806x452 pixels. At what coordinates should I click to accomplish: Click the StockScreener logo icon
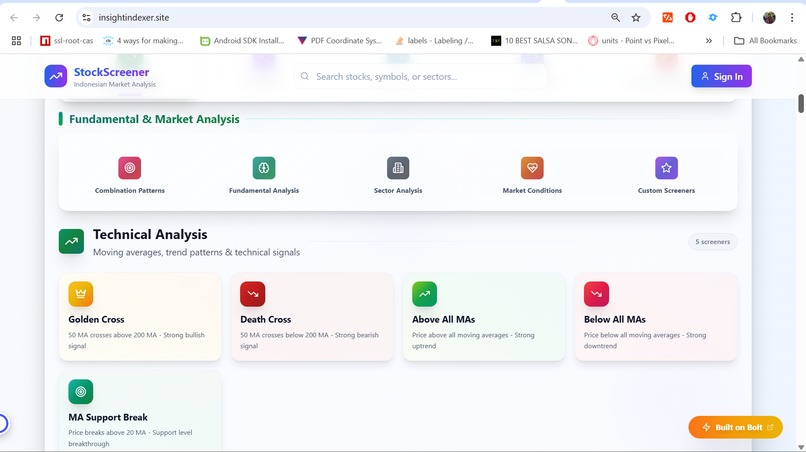pyautogui.click(x=56, y=76)
